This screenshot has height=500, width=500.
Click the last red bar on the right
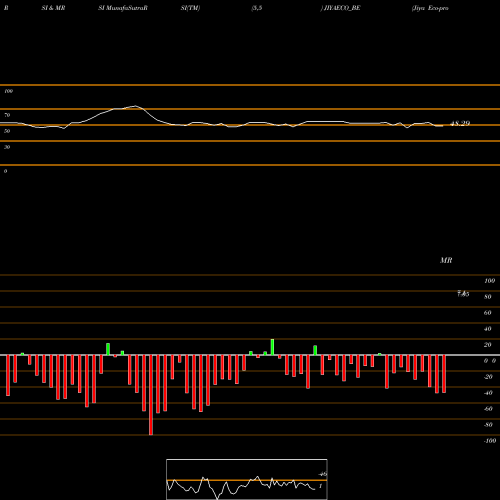[x=444, y=374]
